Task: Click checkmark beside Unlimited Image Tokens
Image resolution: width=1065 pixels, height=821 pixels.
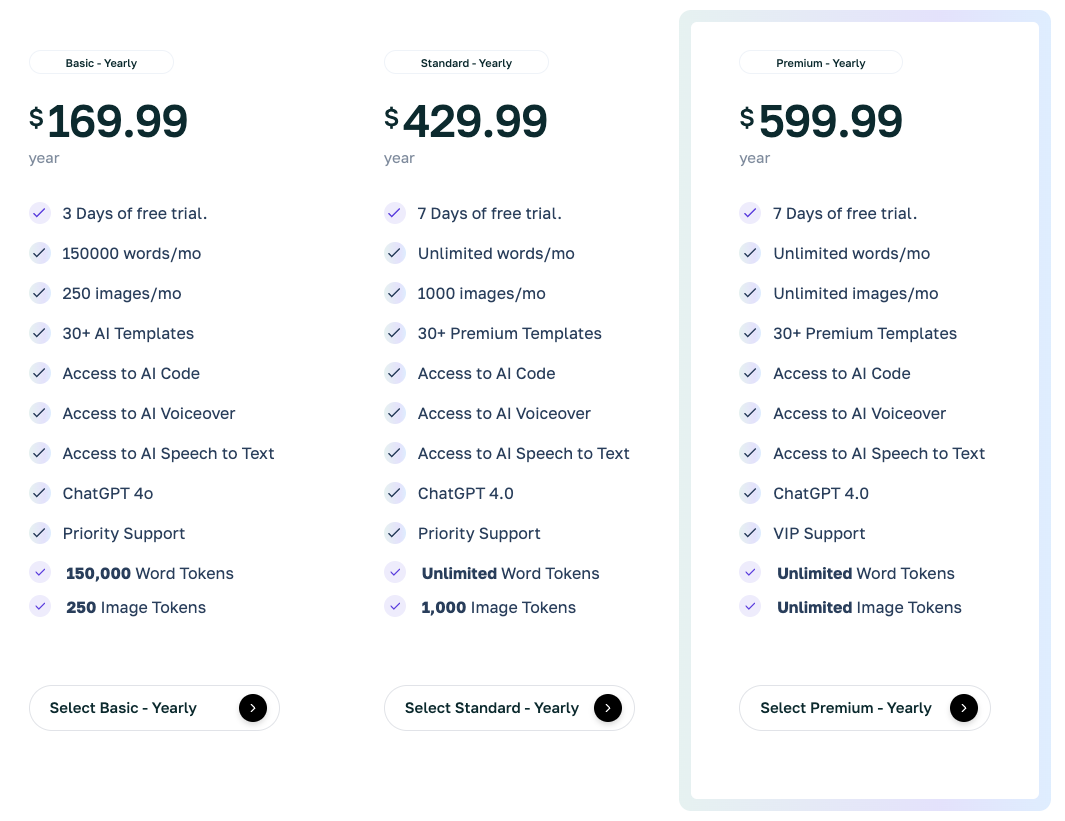Action: (x=750, y=606)
